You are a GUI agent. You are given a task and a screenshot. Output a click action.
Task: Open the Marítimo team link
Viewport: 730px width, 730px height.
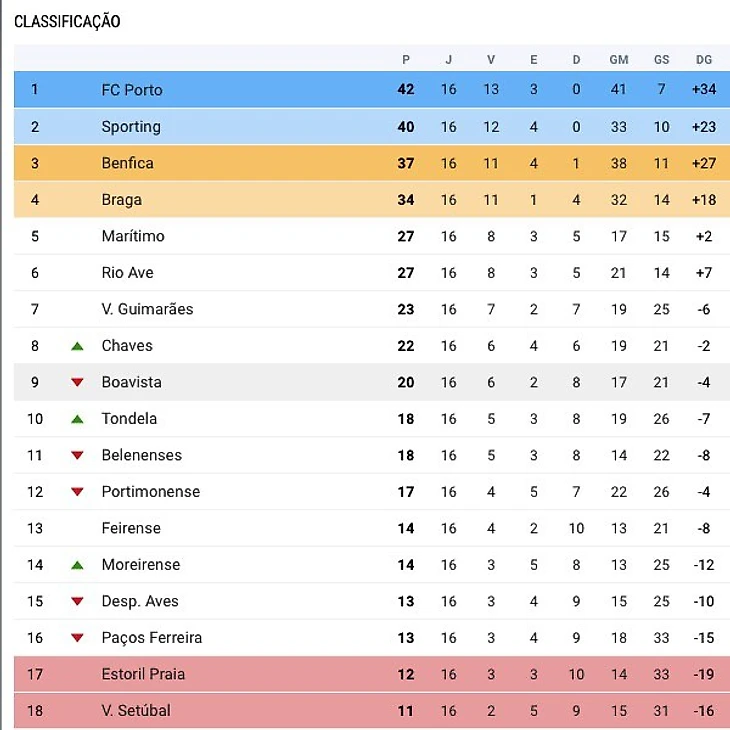(133, 236)
